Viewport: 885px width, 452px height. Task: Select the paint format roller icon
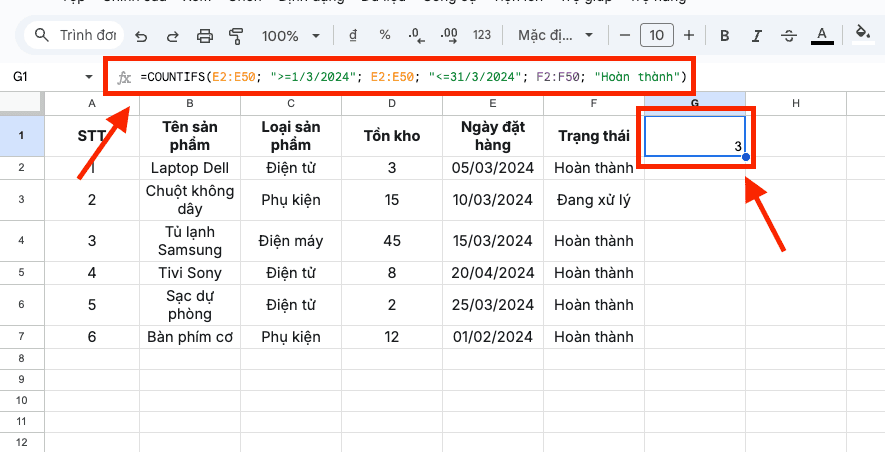point(236,36)
